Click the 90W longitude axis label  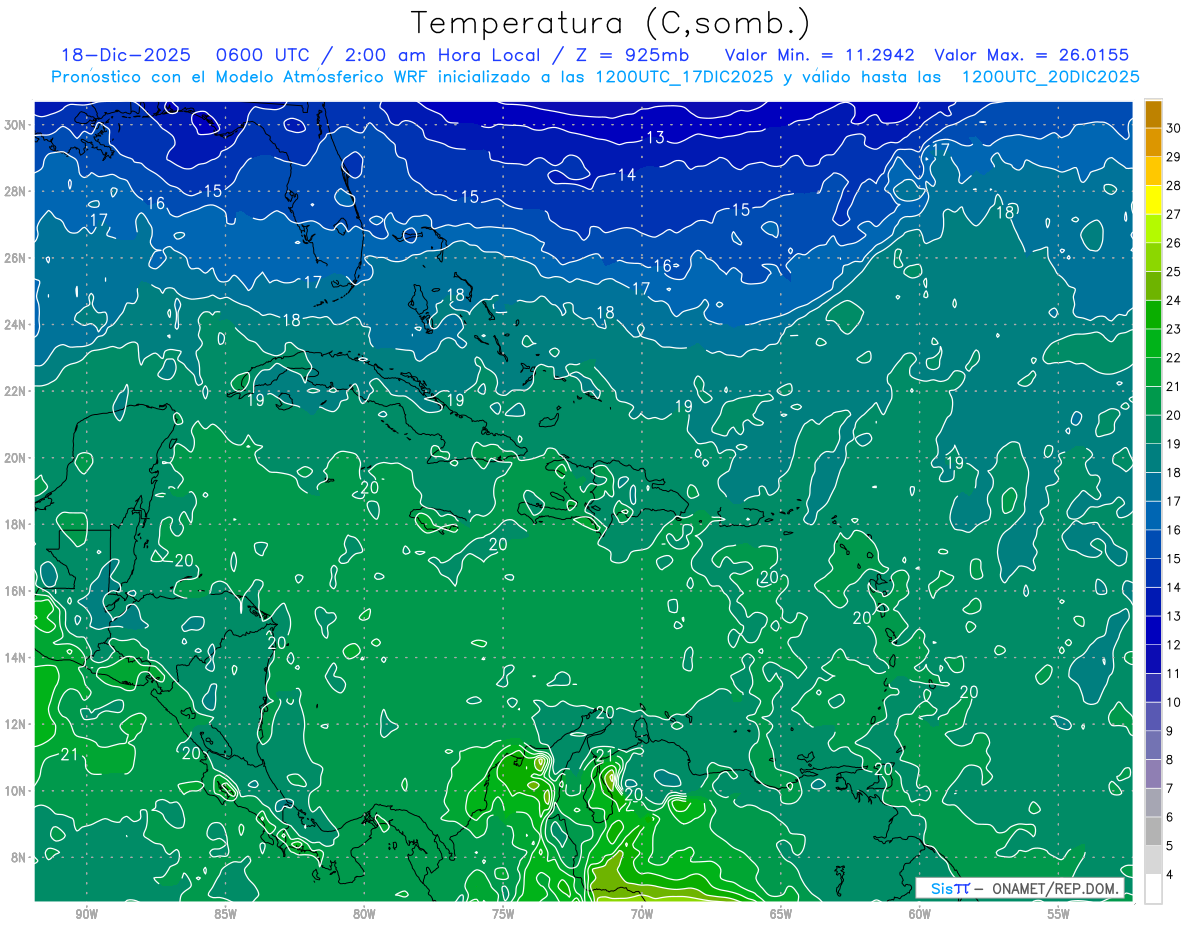point(86,914)
